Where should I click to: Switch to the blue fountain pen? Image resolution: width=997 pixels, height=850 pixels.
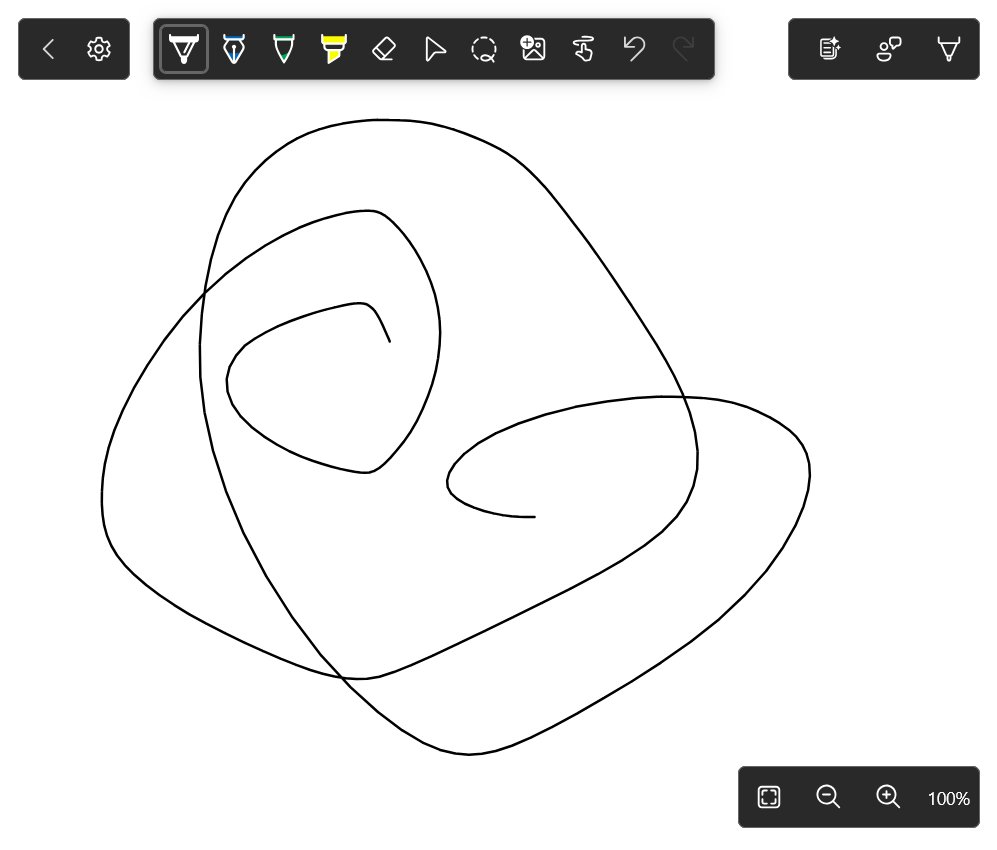tap(233, 48)
